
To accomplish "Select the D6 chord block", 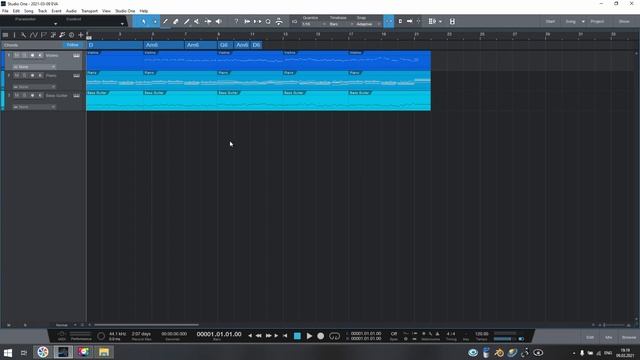I will 256,45.
